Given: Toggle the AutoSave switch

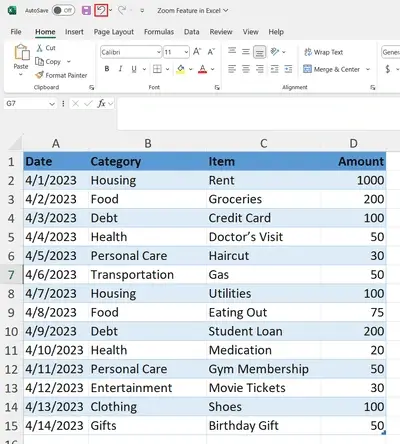Looking at the screenshot, I should 63,10.
